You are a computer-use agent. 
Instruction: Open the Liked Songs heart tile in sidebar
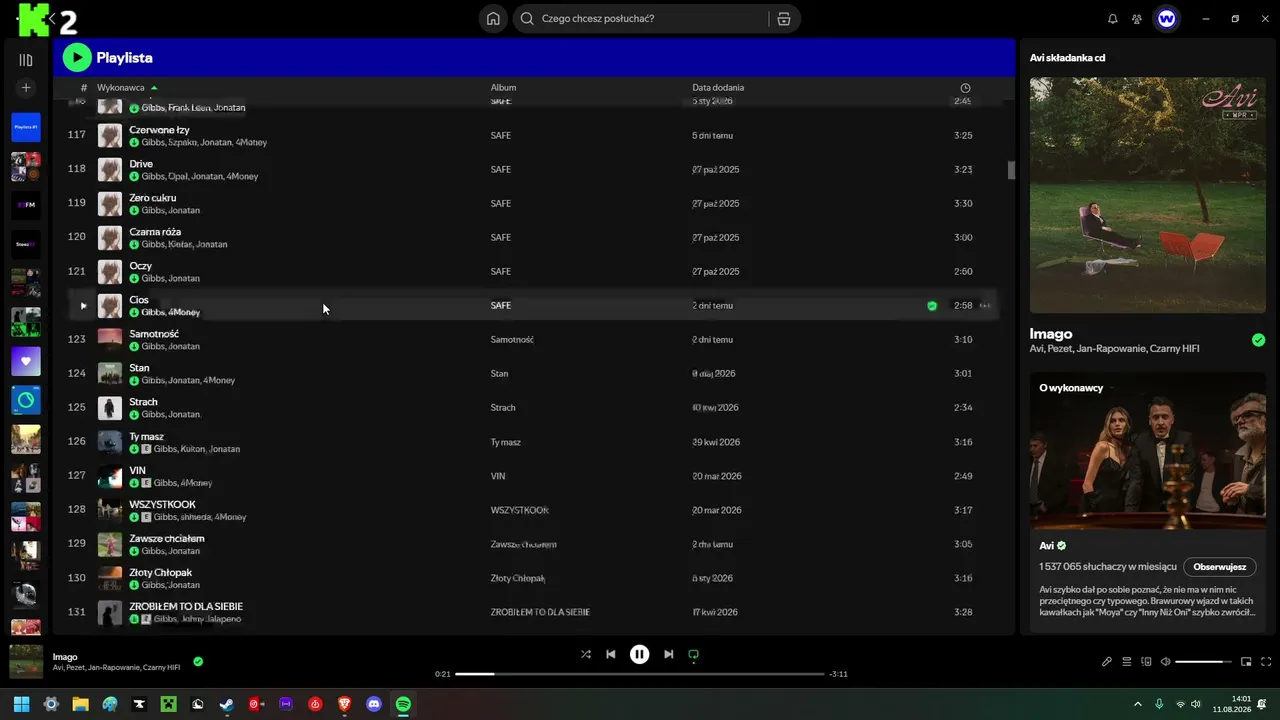tap(26, 362)
